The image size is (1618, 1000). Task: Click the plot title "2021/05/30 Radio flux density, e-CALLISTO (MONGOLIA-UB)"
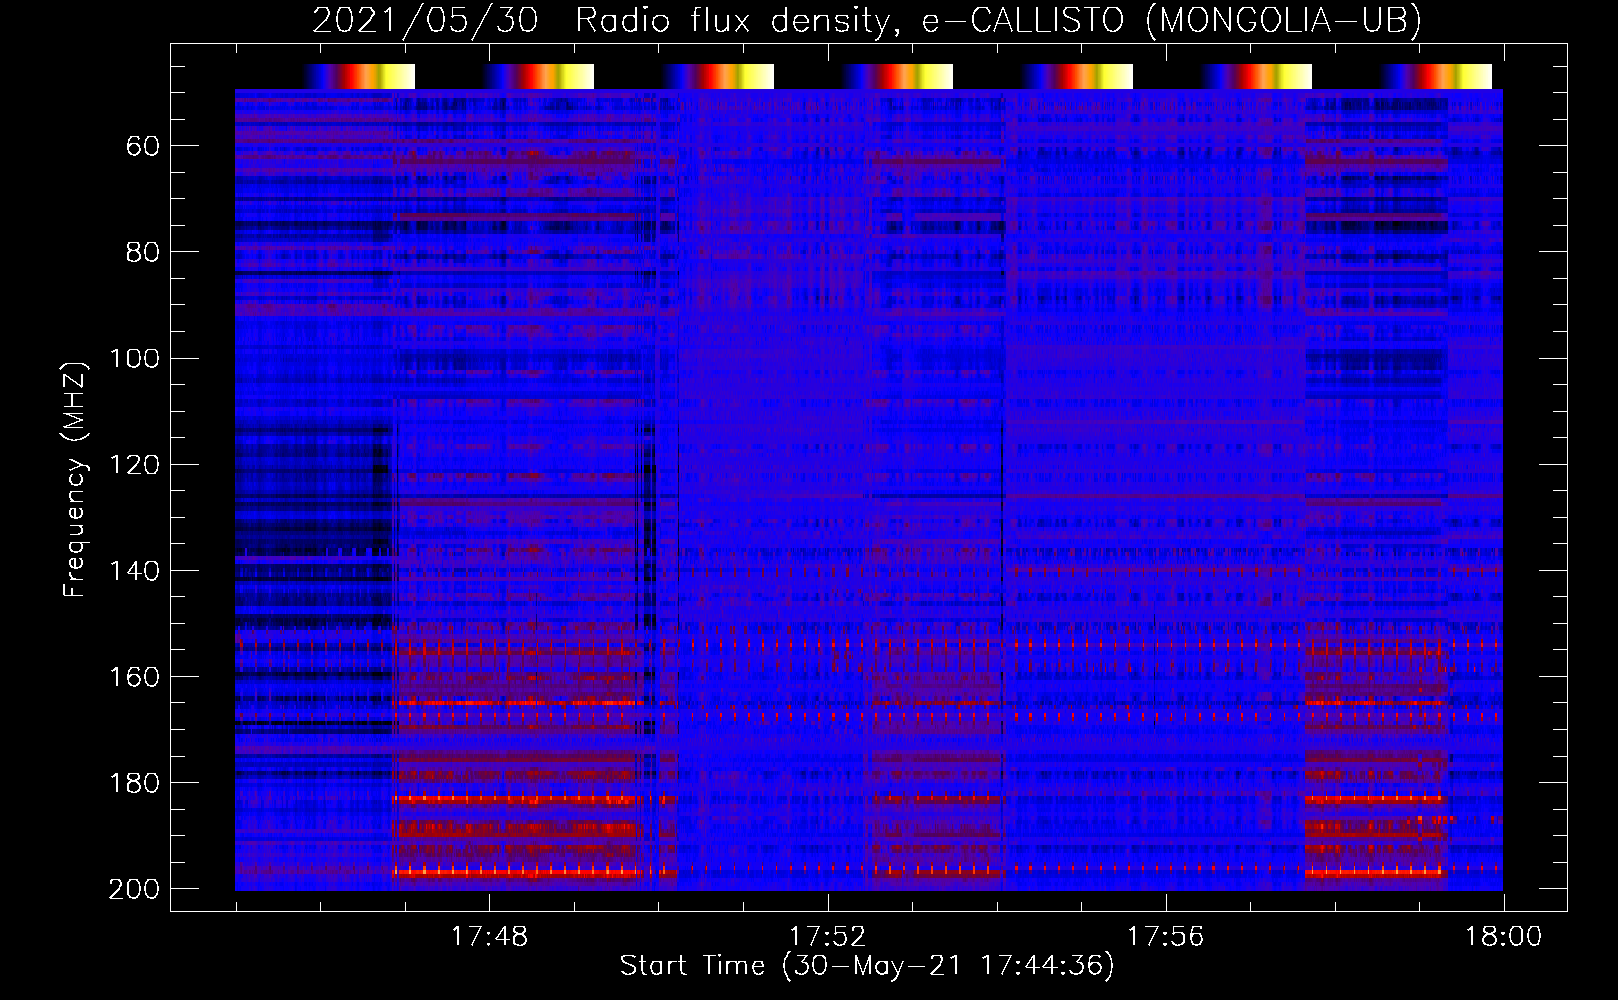coord(867,21)
